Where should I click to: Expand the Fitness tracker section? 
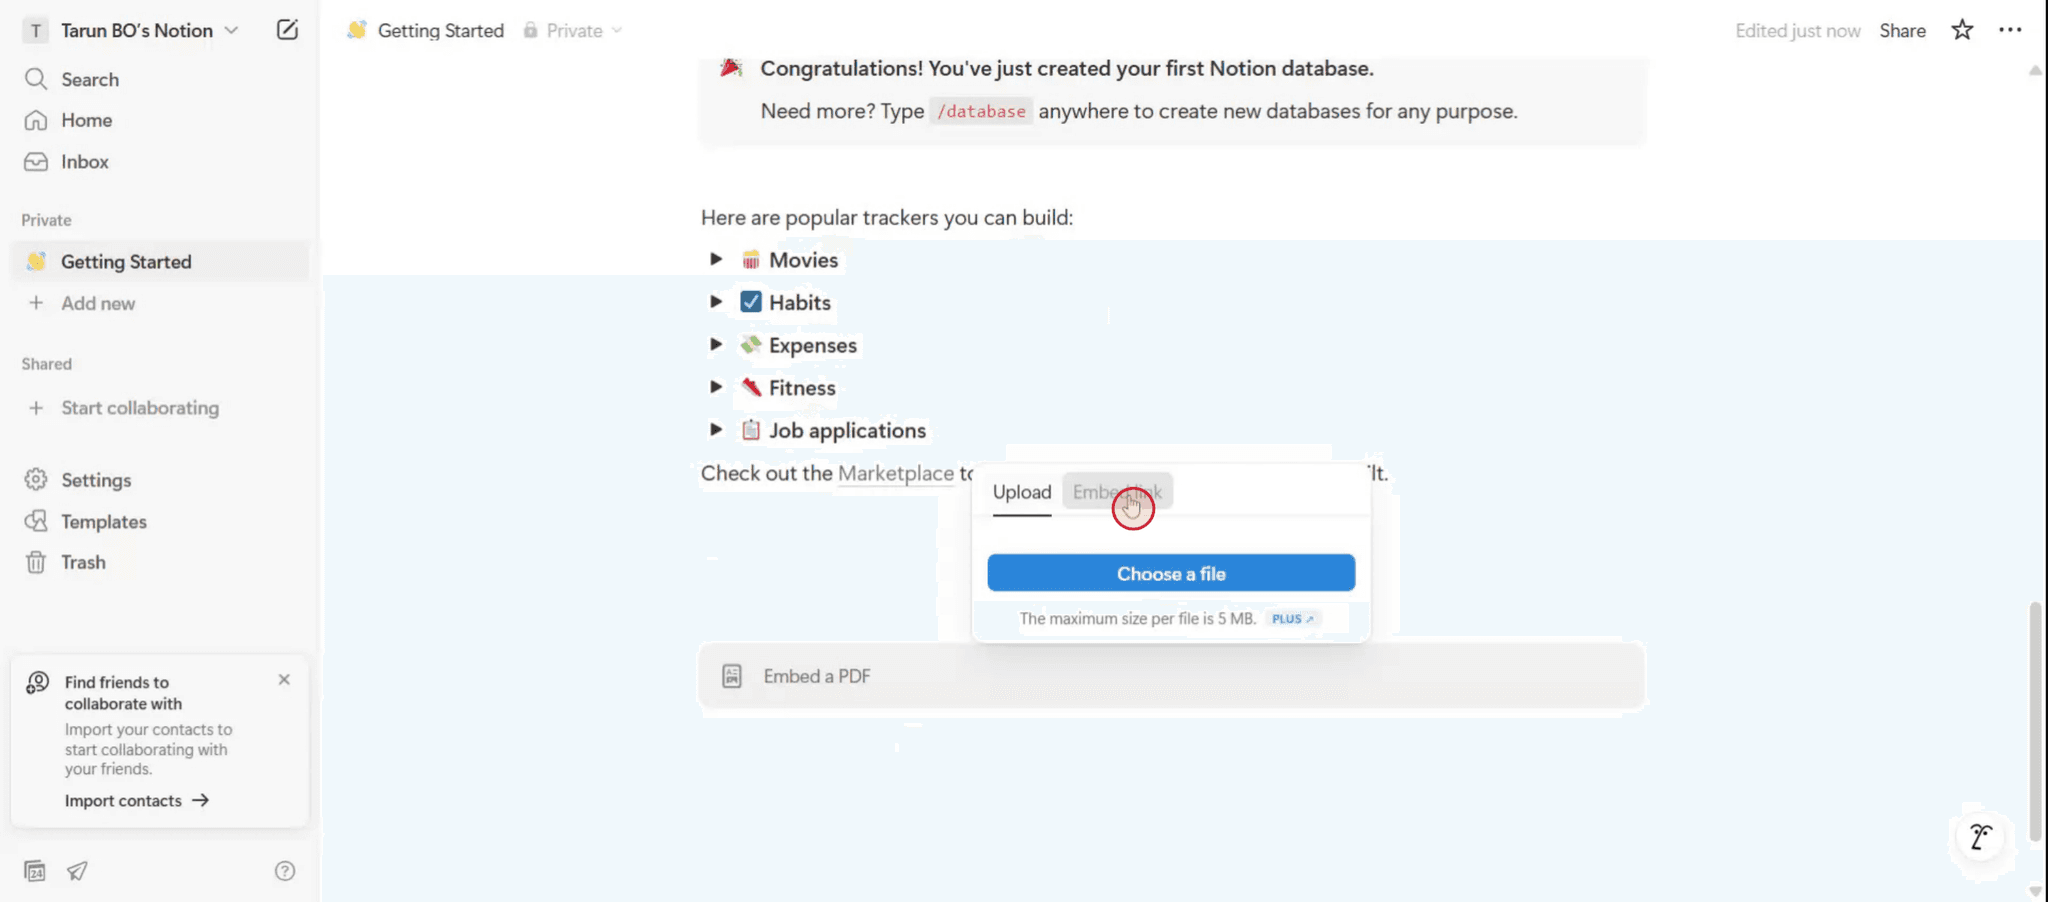point(716,387)
